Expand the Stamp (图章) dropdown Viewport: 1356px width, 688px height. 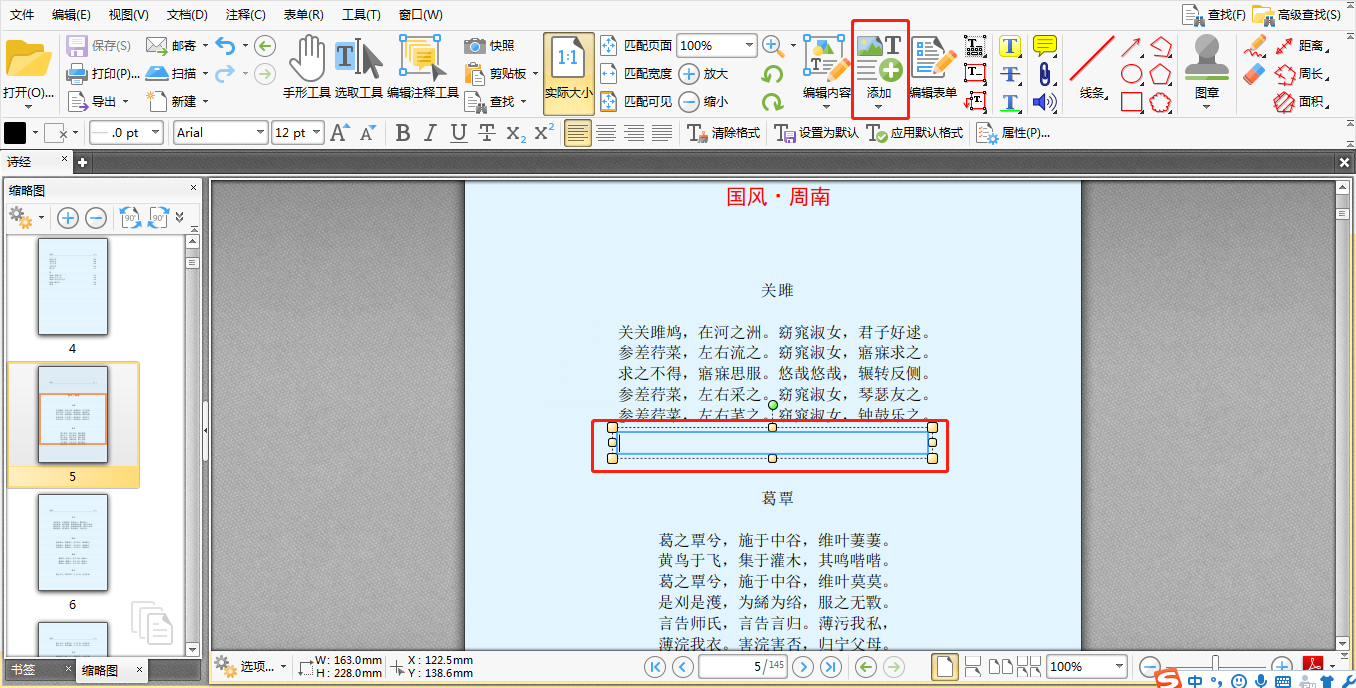[1207, 106]
